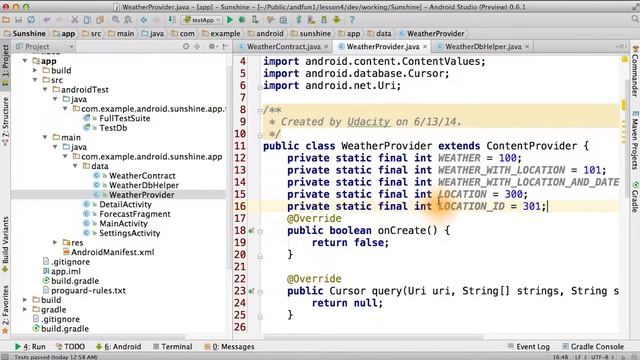Viewport: 640px width, 360px height.
Task: Select ForecastFragment in project tree
Action: pos(135,214)
